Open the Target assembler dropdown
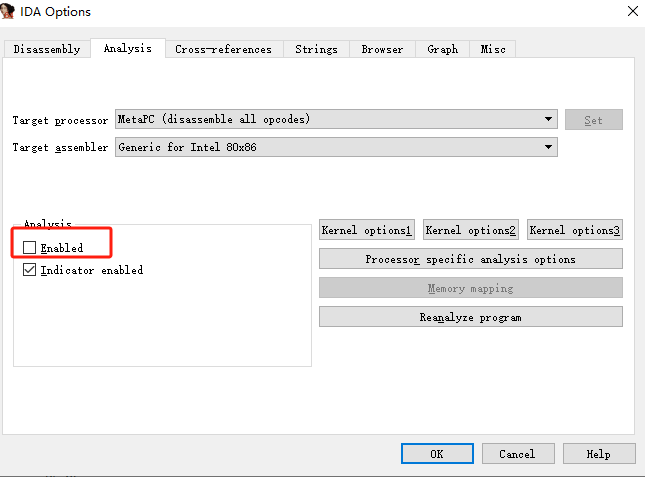The height and width of the screenshot is (477, 645). 549,147
